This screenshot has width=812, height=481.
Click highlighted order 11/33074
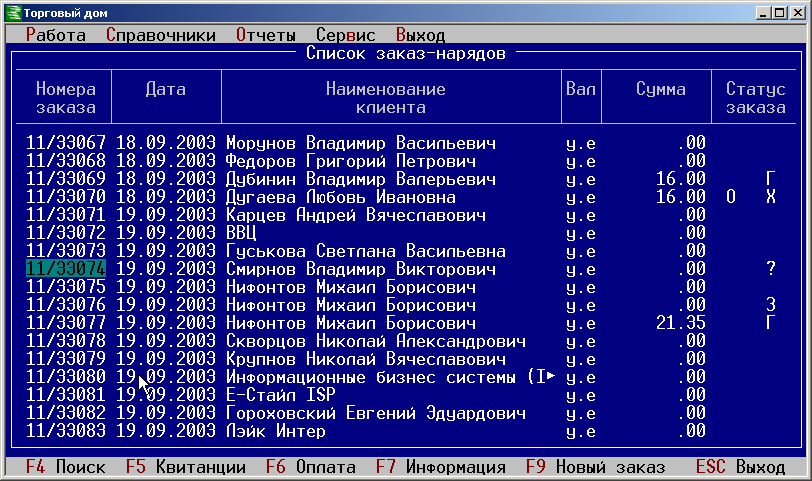66,269
